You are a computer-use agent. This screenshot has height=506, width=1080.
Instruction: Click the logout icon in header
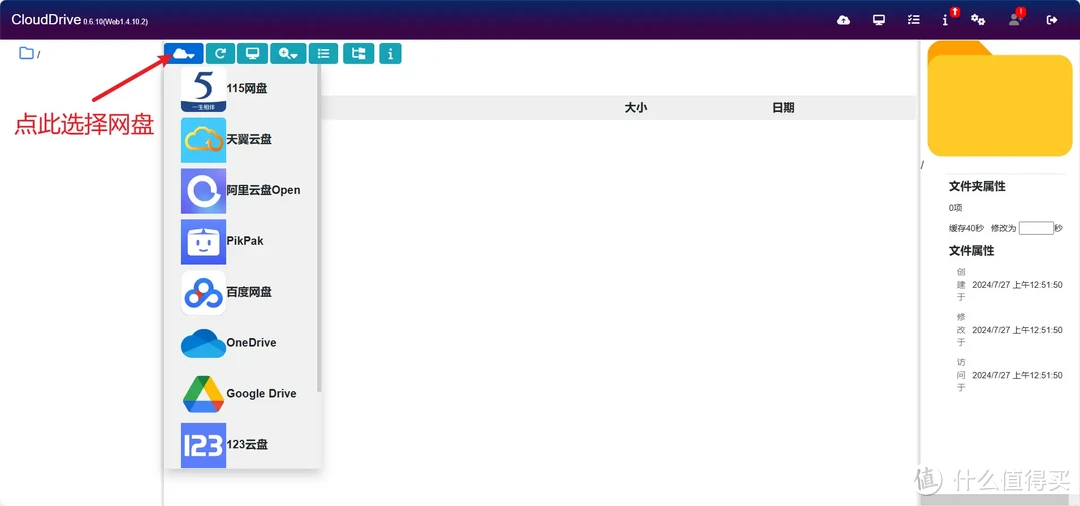tap(1052, 20)
